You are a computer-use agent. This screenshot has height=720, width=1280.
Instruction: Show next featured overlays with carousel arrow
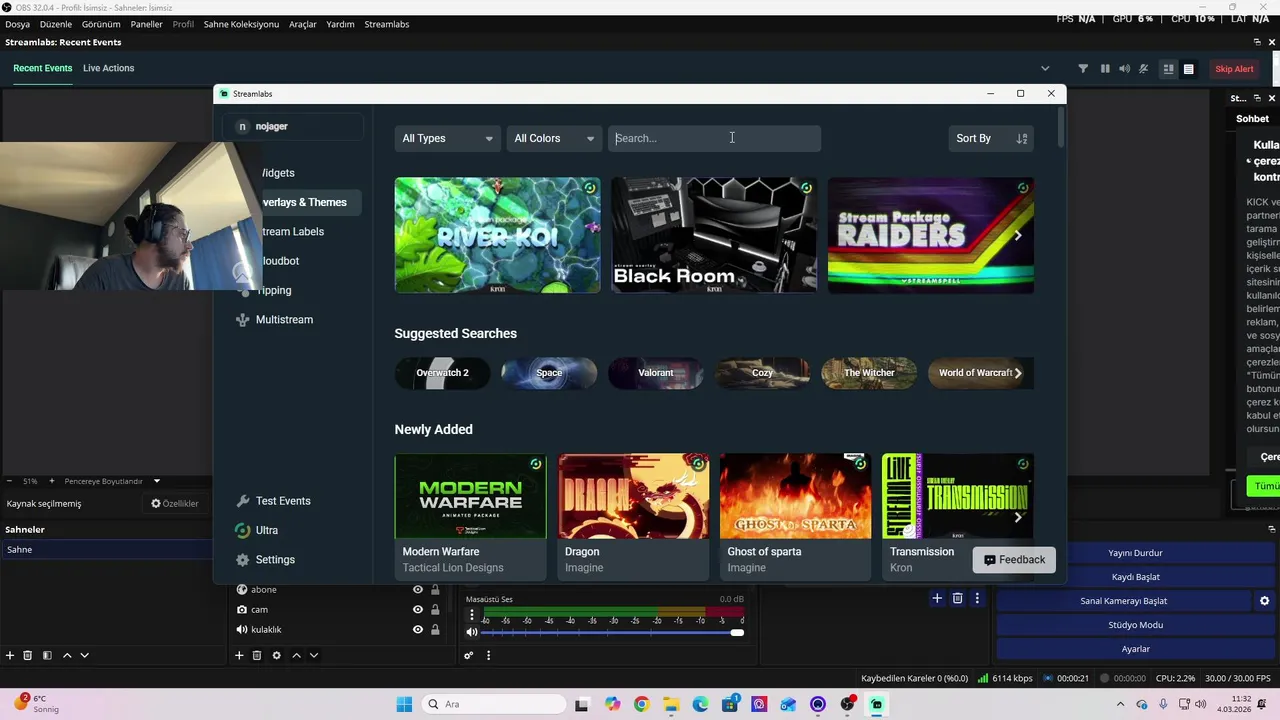[1018, 236]
